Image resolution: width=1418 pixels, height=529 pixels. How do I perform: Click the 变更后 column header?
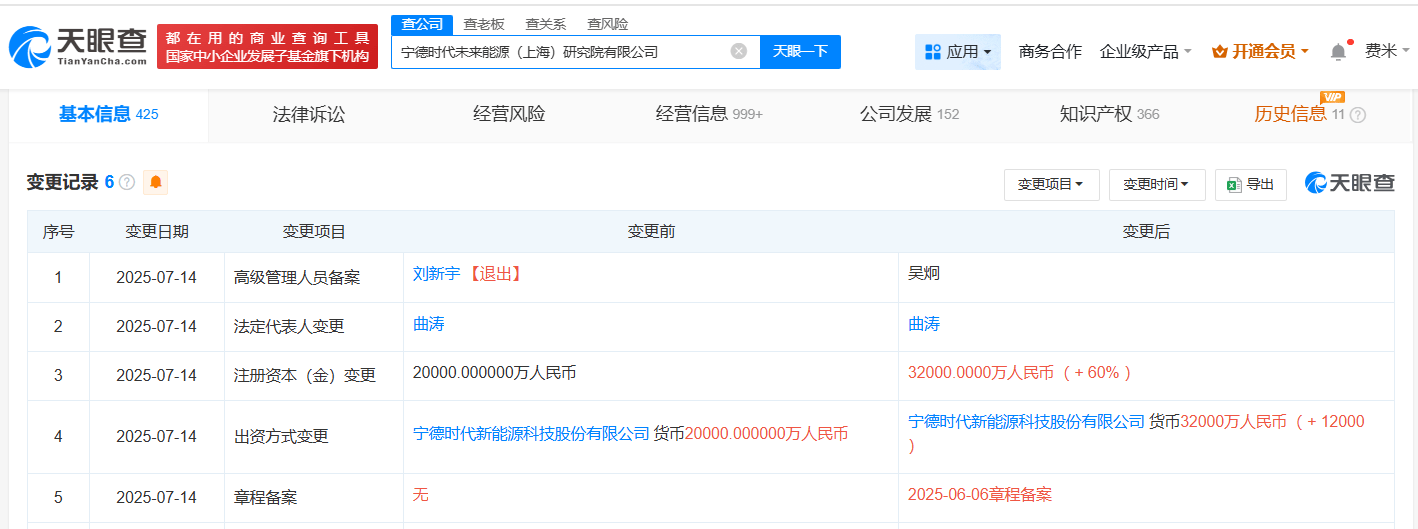1146,232
